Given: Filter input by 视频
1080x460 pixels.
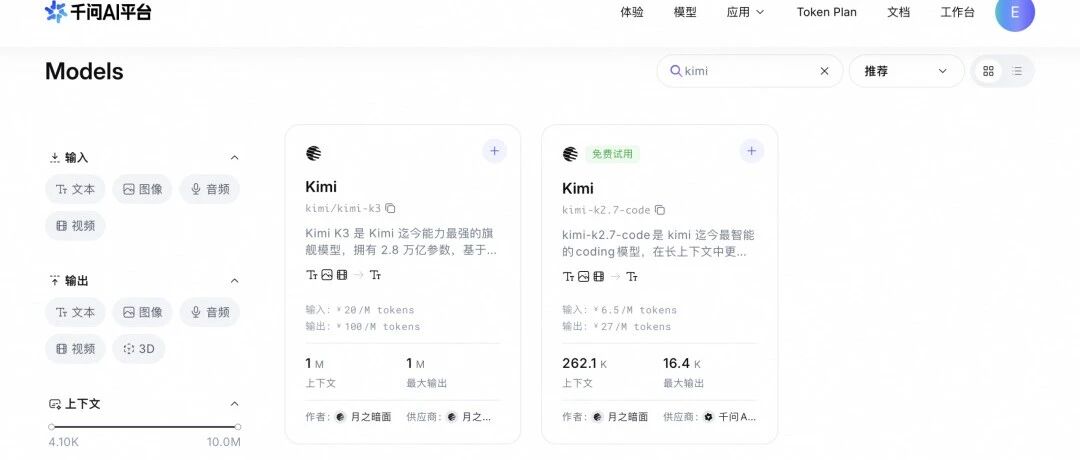Looking at the screenshot, I should click(75, 225).
